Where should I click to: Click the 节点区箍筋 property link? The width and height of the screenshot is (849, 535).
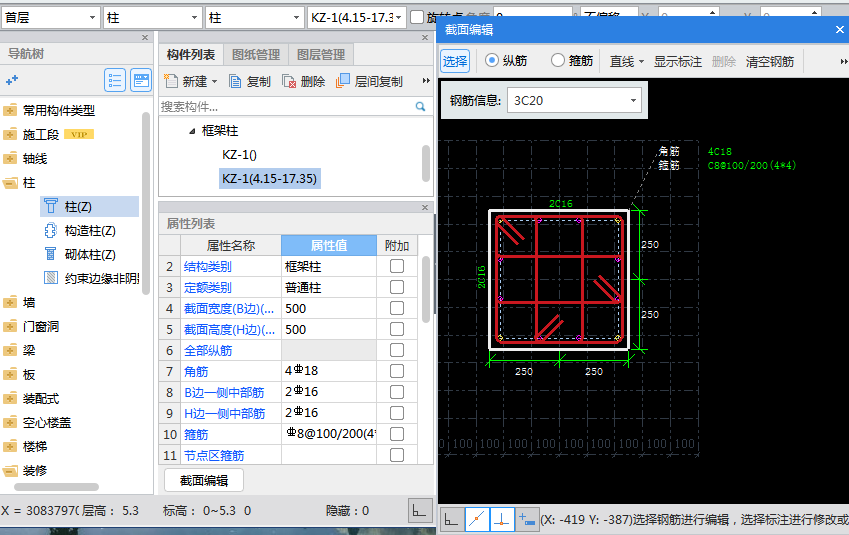[x=214, y=455]
